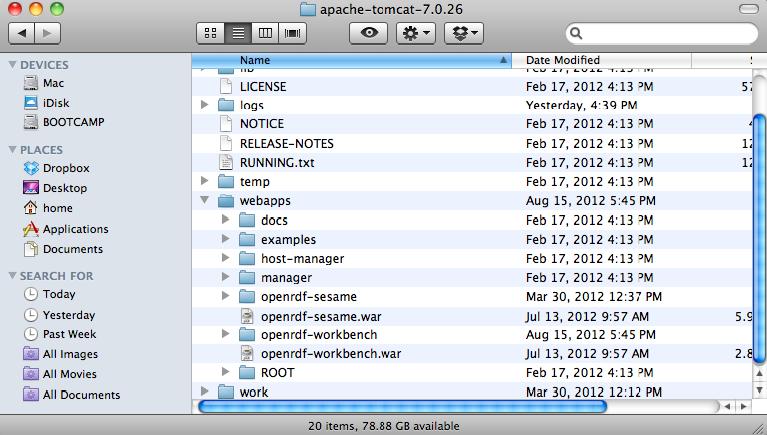The height and width of the screenshot is (435, 767).
Task: Expand the examples folder
Action: tap(226, 239)
